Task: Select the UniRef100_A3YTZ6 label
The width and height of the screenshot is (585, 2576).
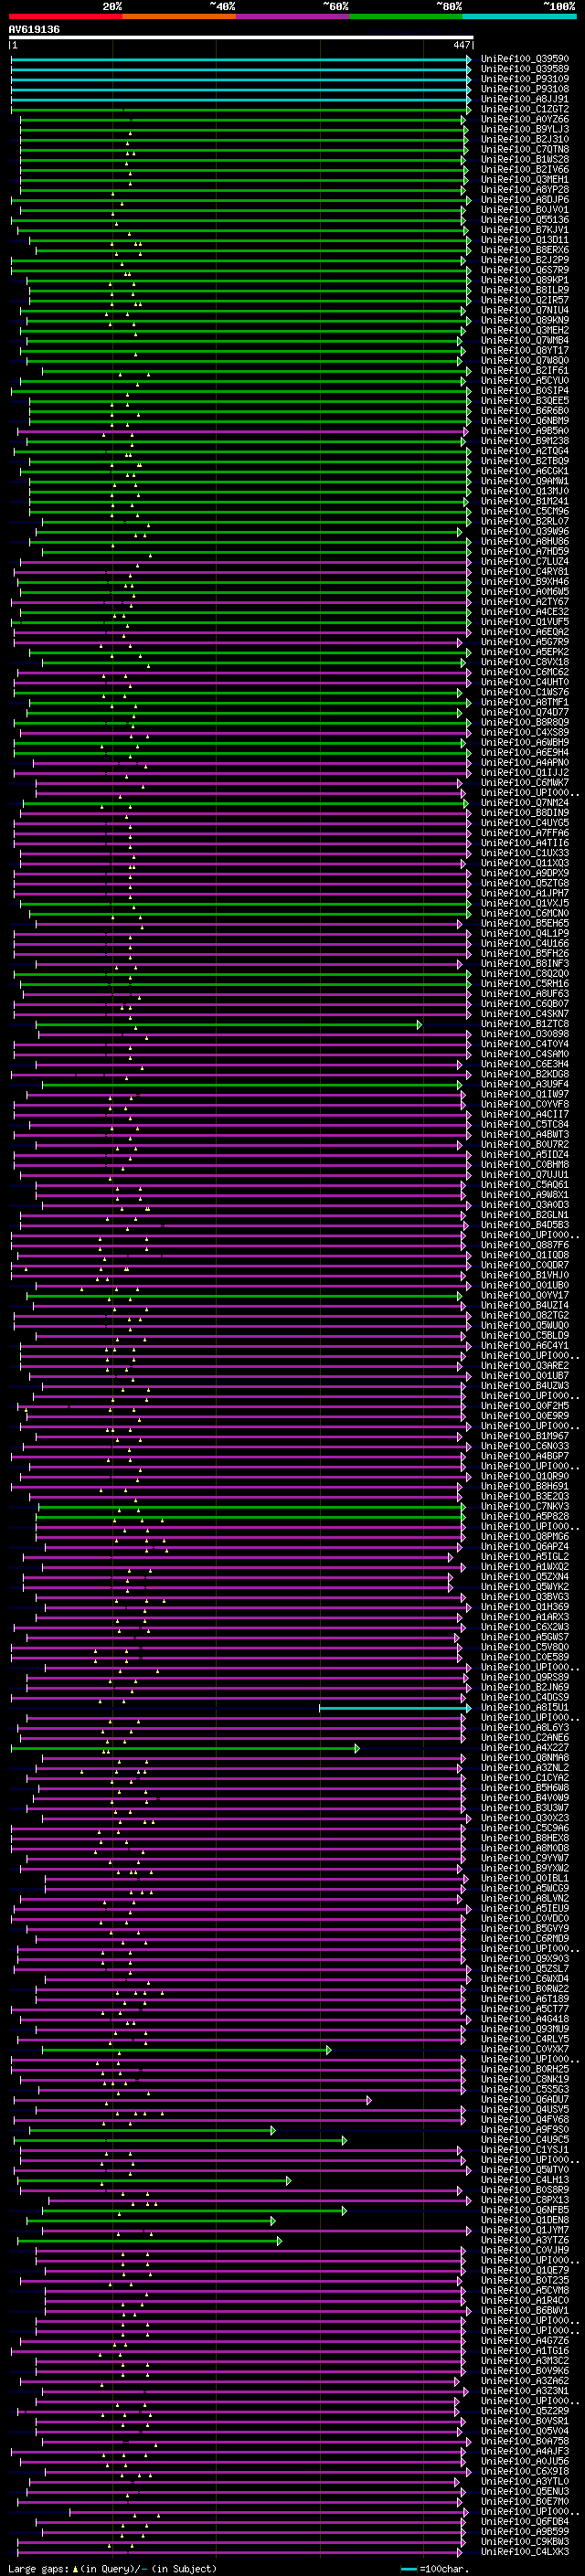Action: pos(525,2241)
